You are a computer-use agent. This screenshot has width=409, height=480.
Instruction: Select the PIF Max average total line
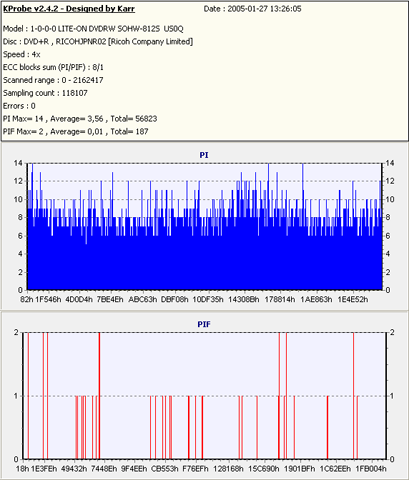pyautogui.click(x=76, y=132)
